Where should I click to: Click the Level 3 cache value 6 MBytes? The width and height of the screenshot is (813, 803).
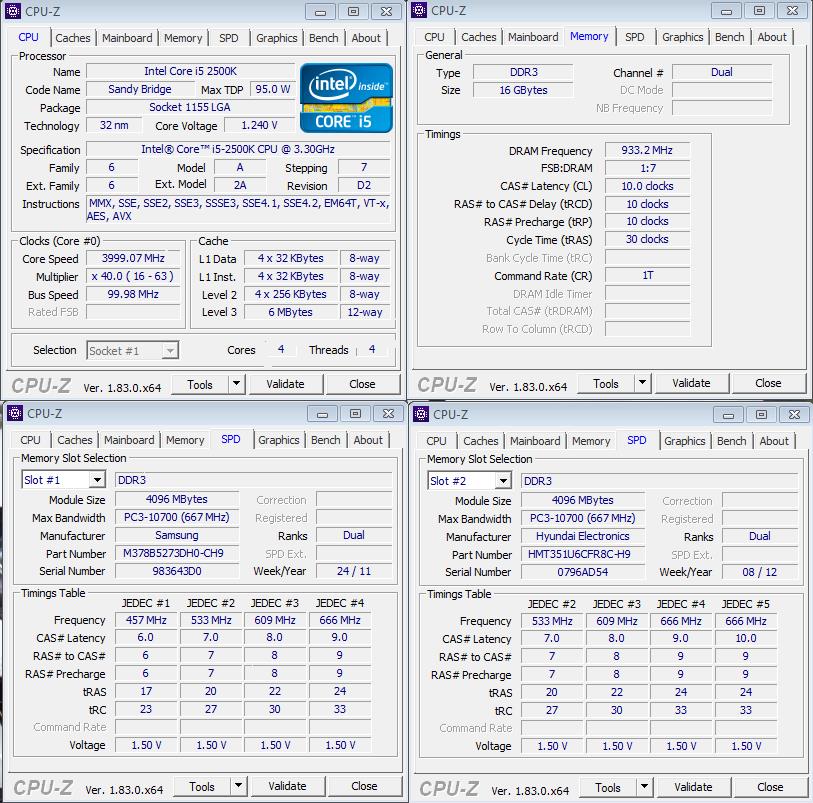point(290,312)
